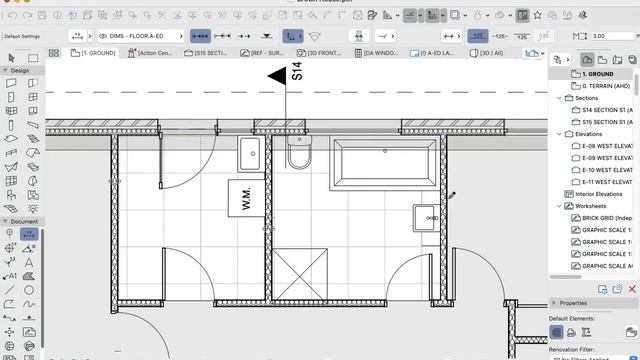Choose elevation dimension construction method
The height and width of the screenshot is (360, 640).
click(x=267, y=36)
